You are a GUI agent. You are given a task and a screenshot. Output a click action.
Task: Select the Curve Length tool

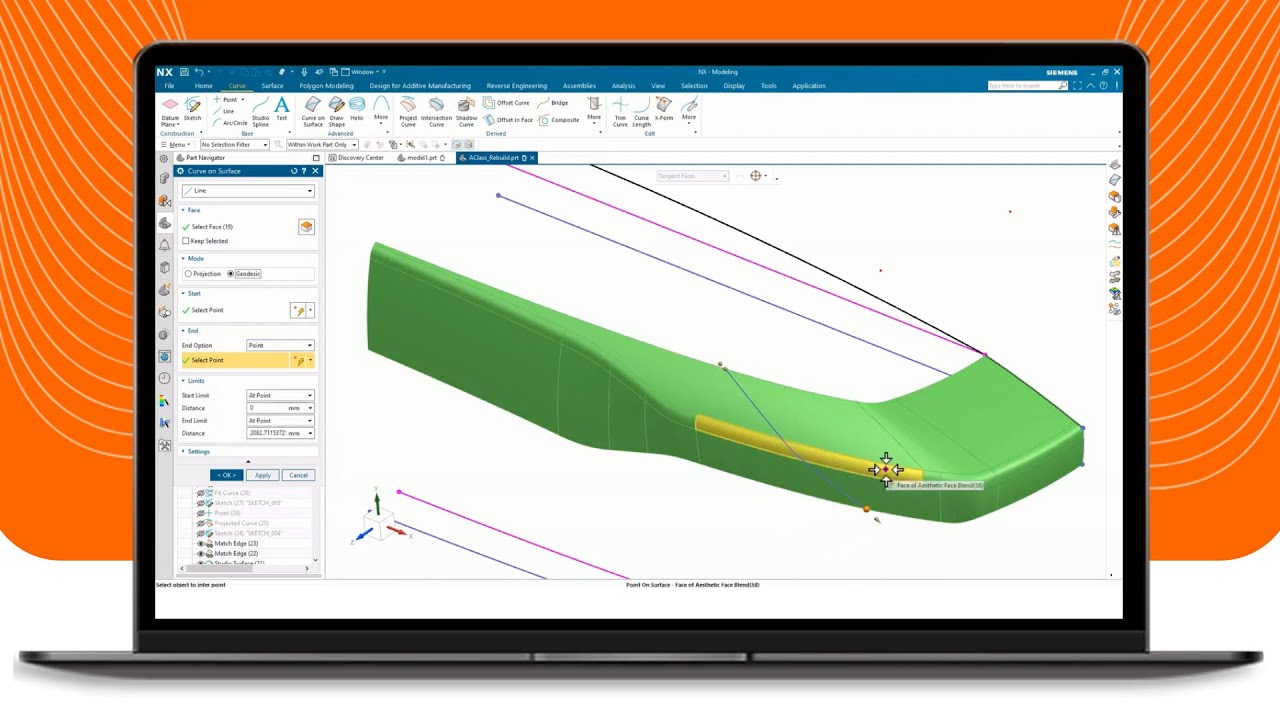[x=641, y=112]
